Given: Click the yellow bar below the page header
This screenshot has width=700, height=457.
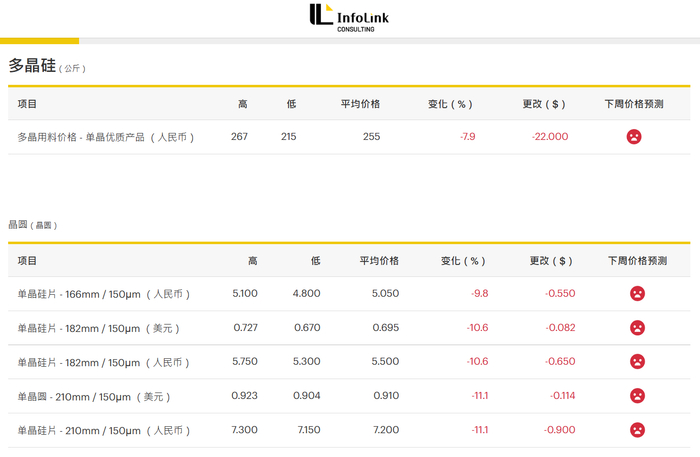Looking at the screenshot, I should coord(39,41).
